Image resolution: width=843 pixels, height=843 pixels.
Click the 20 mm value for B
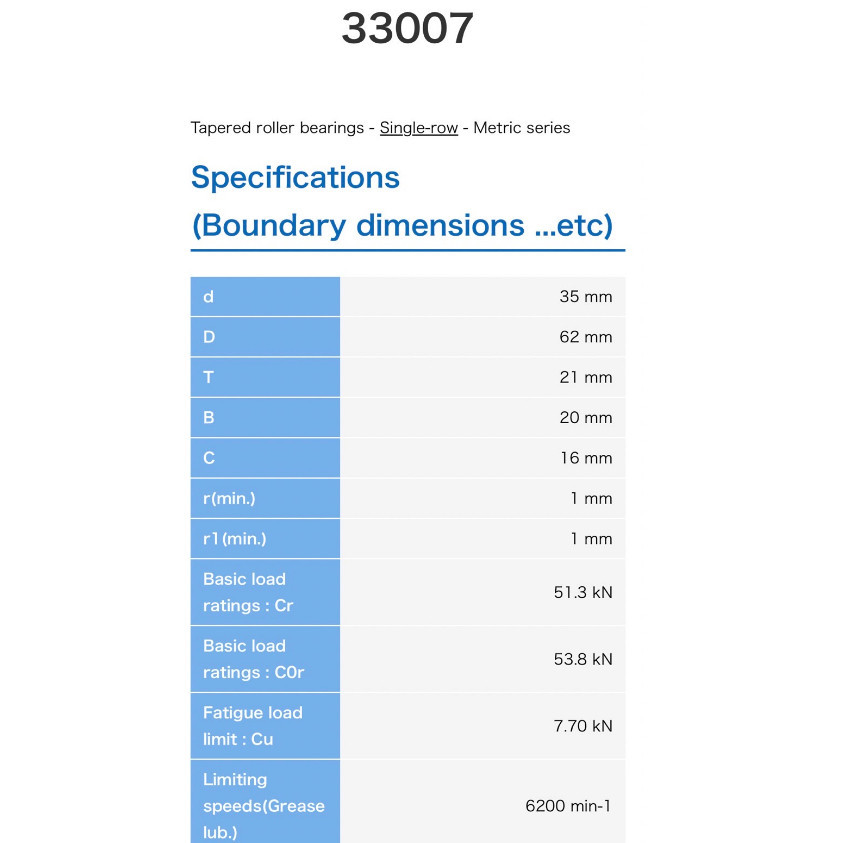[x=585, y=418]
